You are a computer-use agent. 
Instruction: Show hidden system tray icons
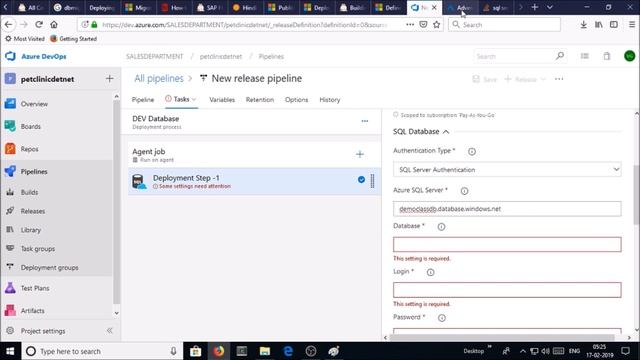[x=522, y=351]
